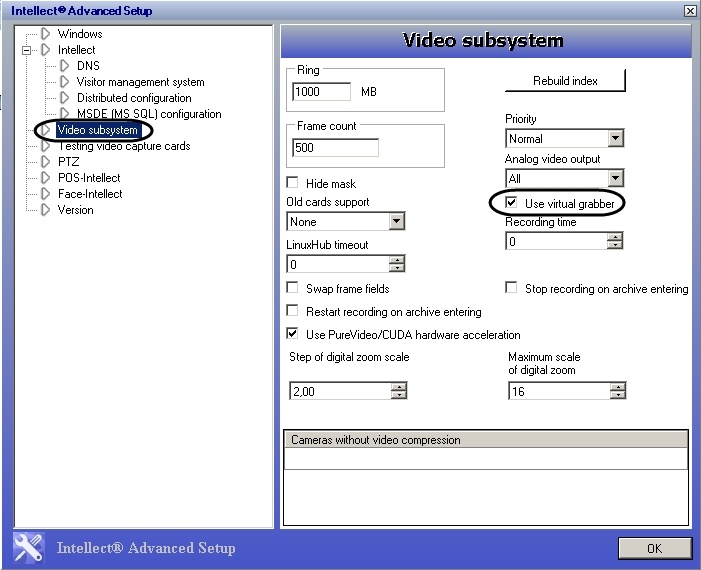Click the Step of digital zoom scale field
The image size is (701, 570).
tap(340, 391)
